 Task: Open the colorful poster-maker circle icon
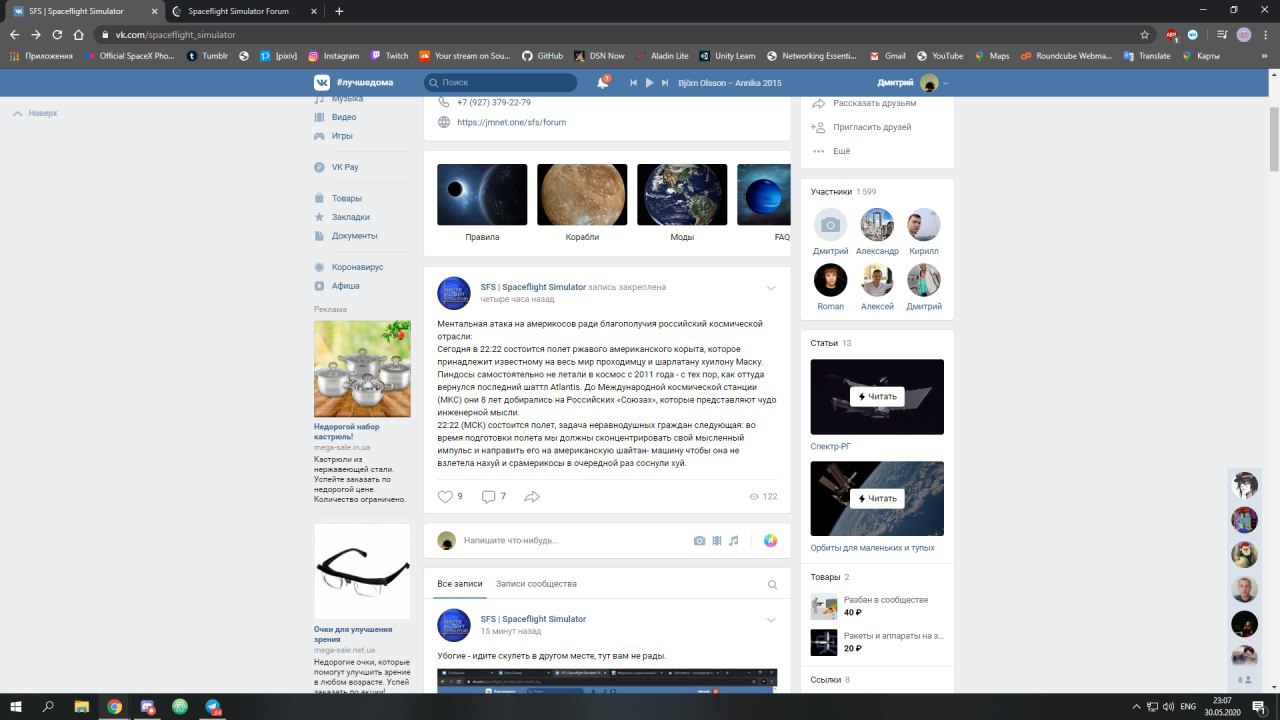pyautogui.click(x=770, y=540)
